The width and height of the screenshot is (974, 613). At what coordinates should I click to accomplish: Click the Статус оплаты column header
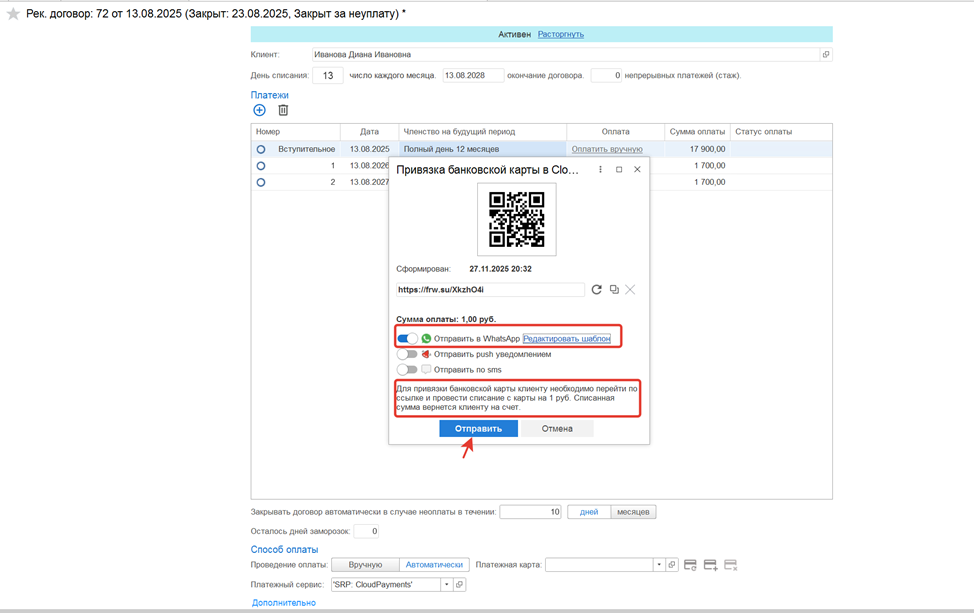click(x=781, y=132)
